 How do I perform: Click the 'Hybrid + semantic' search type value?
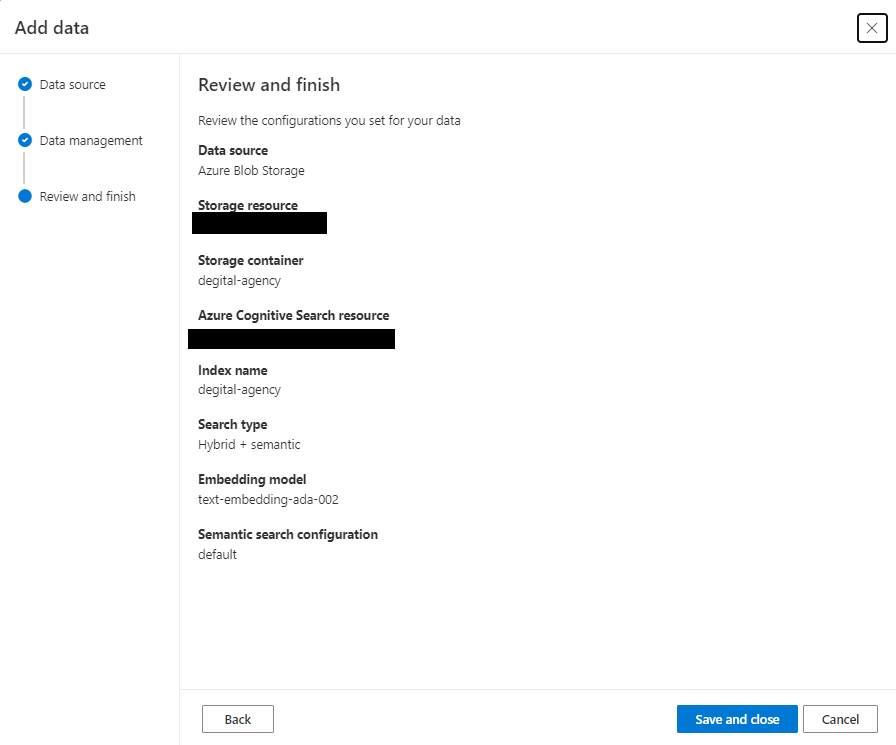click(249, 444)
